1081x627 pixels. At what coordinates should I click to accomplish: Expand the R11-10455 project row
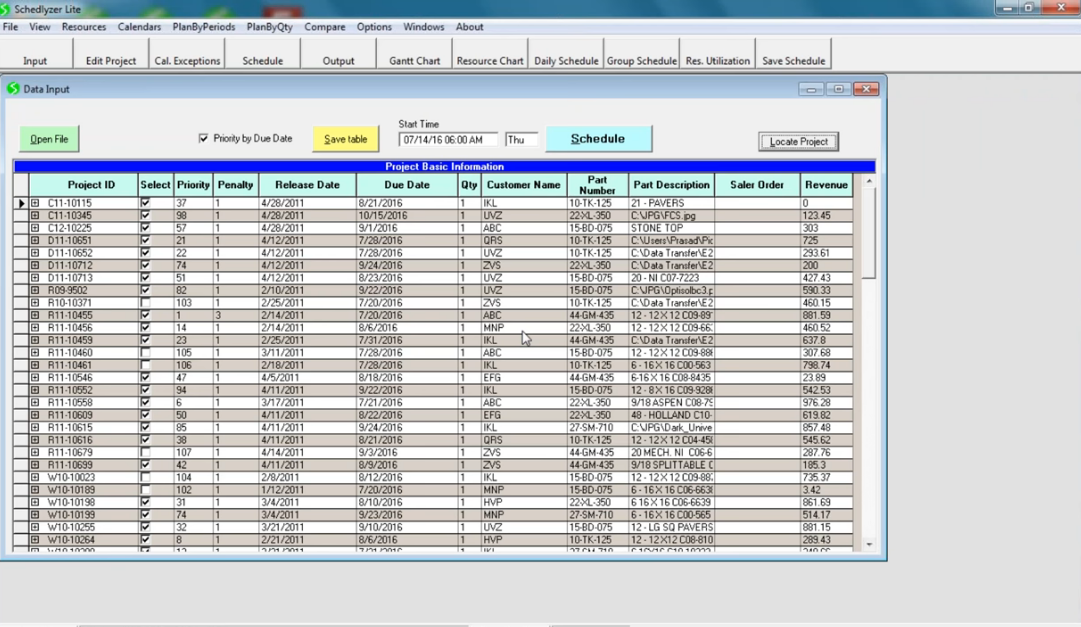[35, 315]
